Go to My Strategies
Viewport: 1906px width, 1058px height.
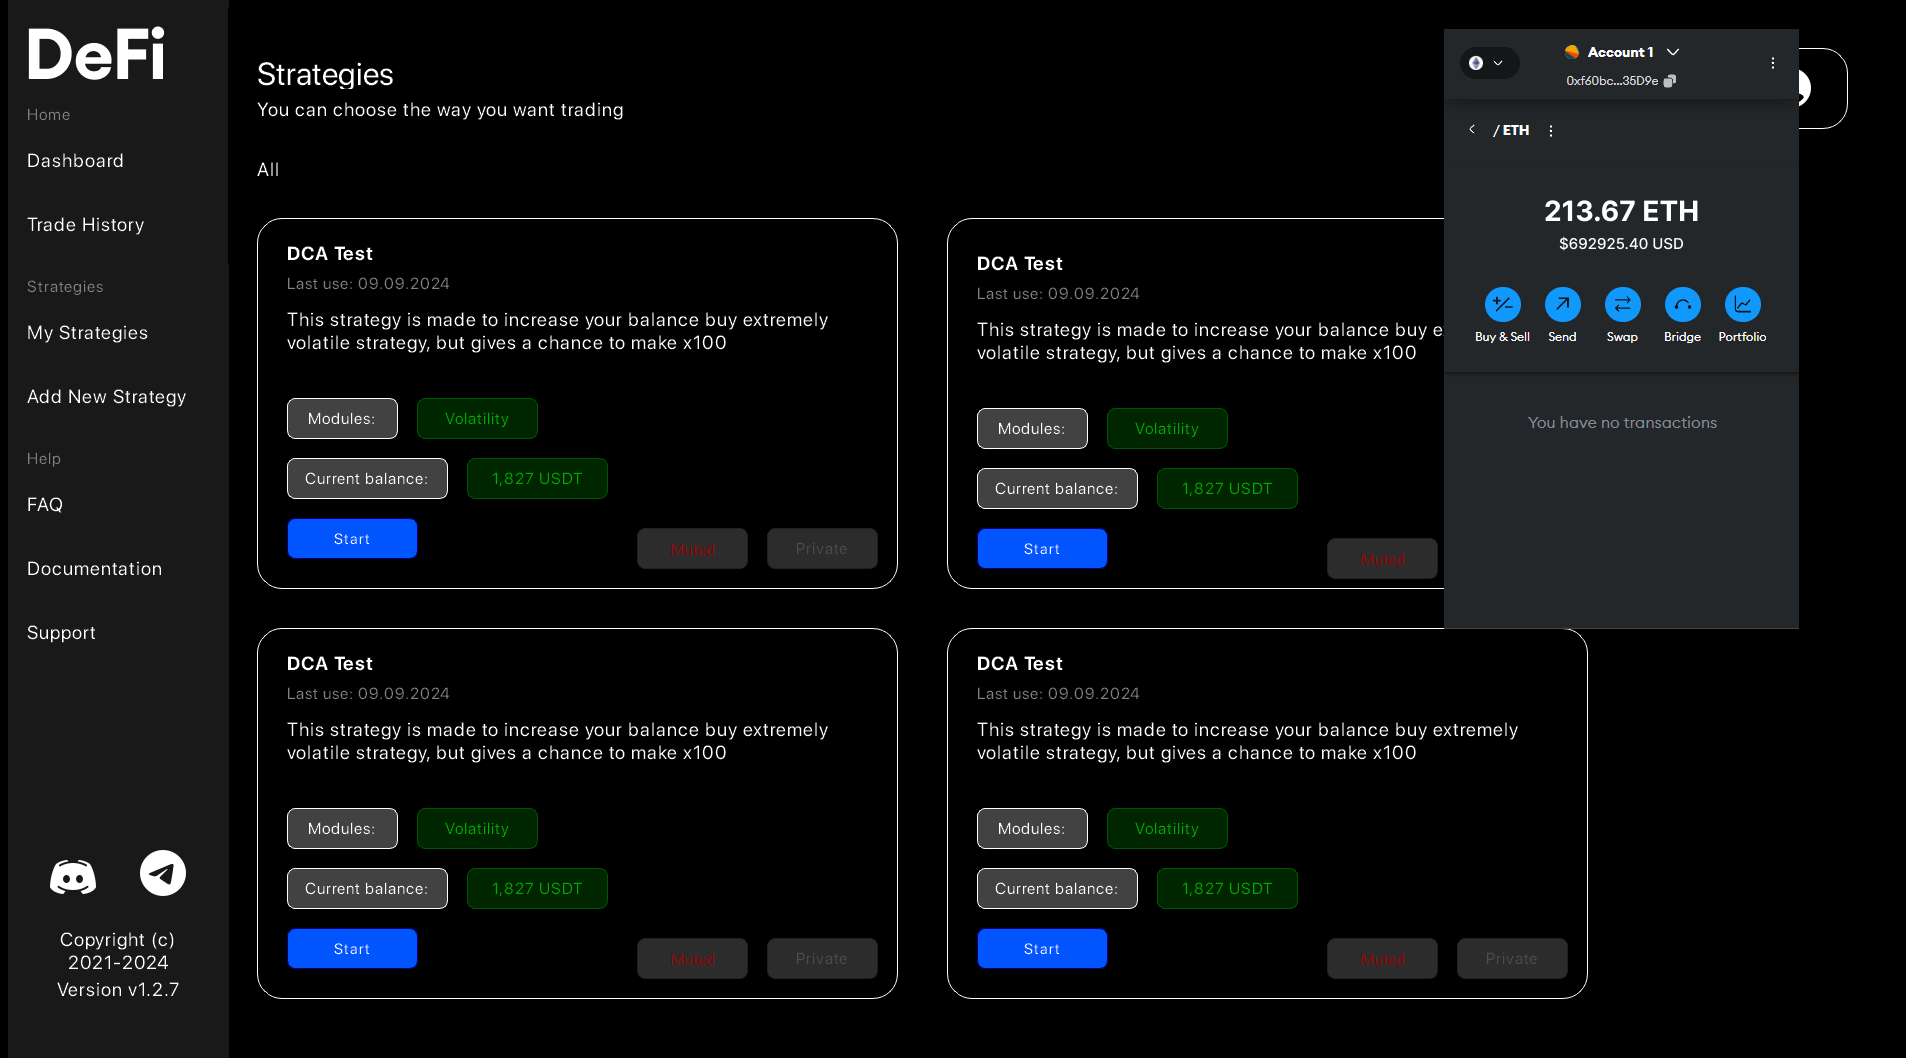(87, 333)
